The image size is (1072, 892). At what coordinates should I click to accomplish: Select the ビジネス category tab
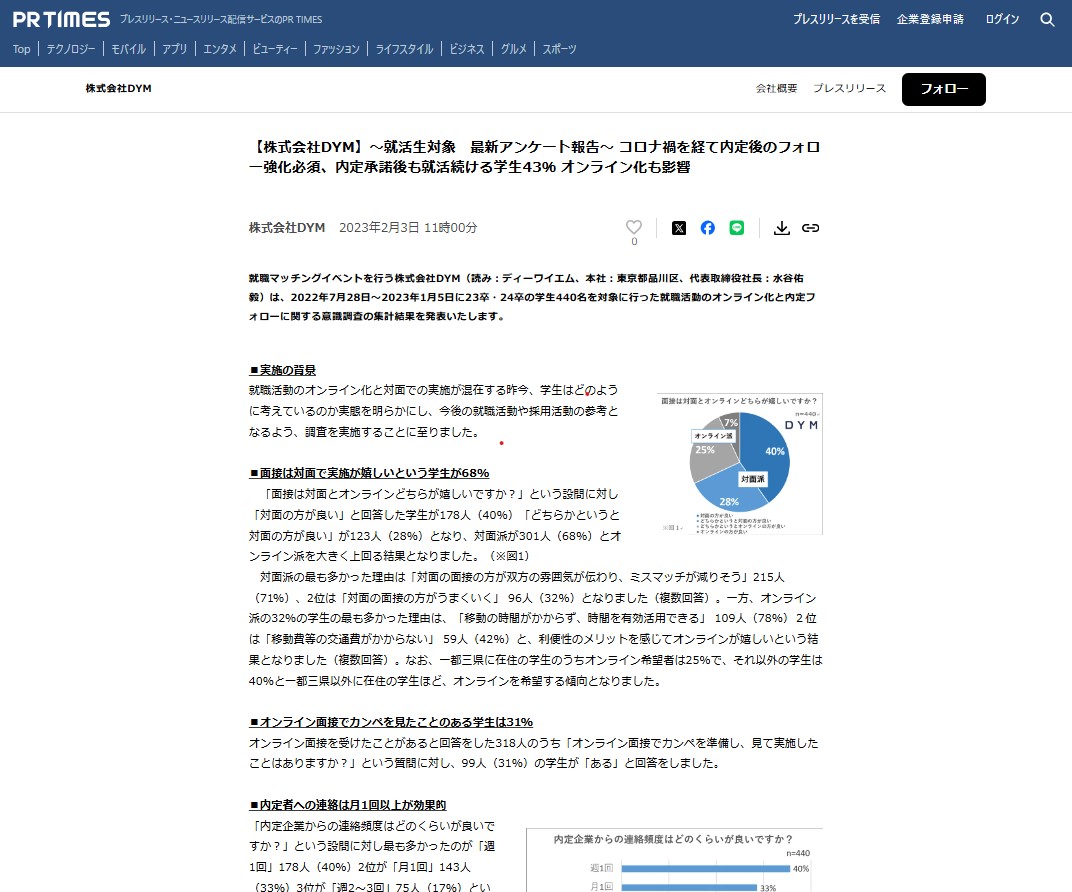click(467, 49)
